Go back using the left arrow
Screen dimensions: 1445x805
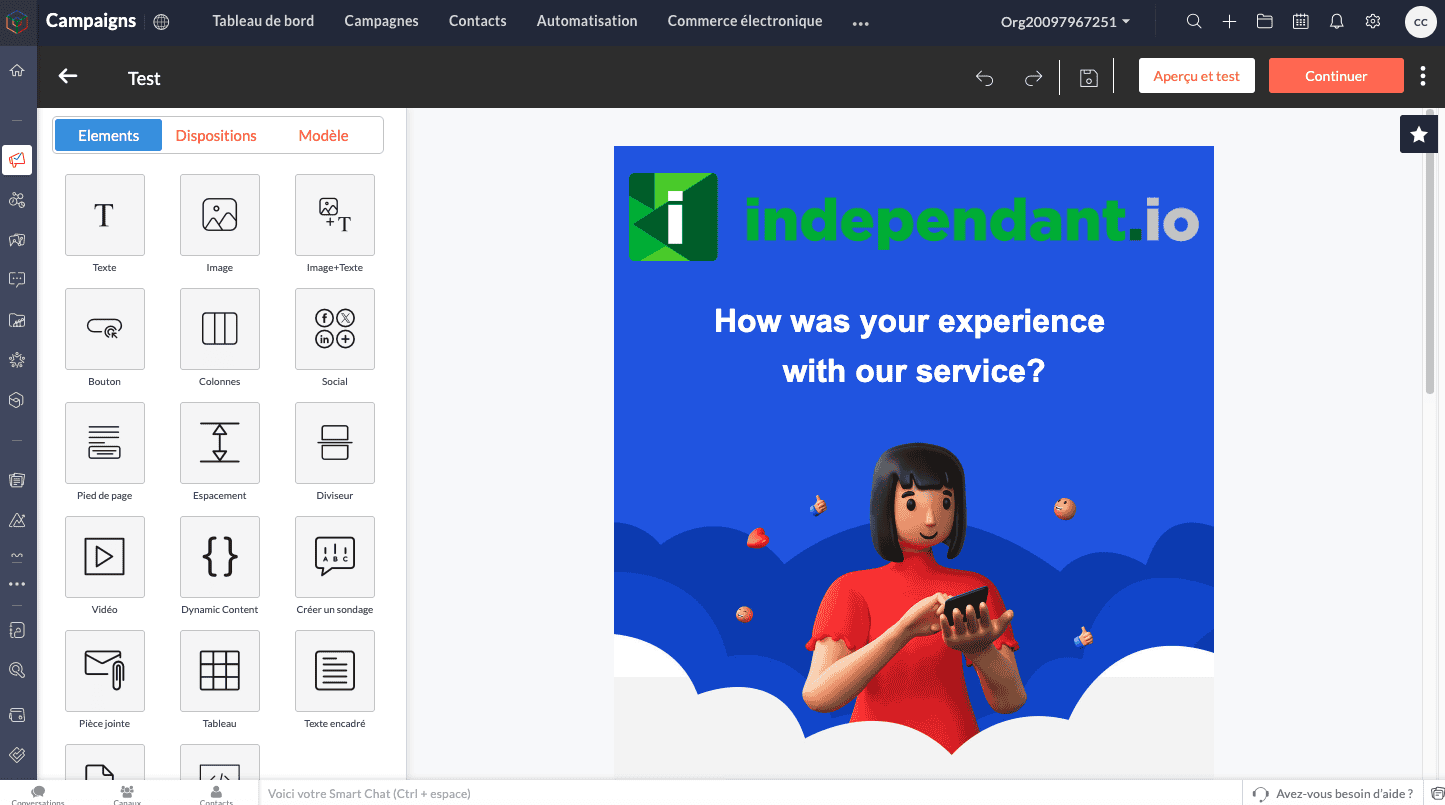pos(68,77)
